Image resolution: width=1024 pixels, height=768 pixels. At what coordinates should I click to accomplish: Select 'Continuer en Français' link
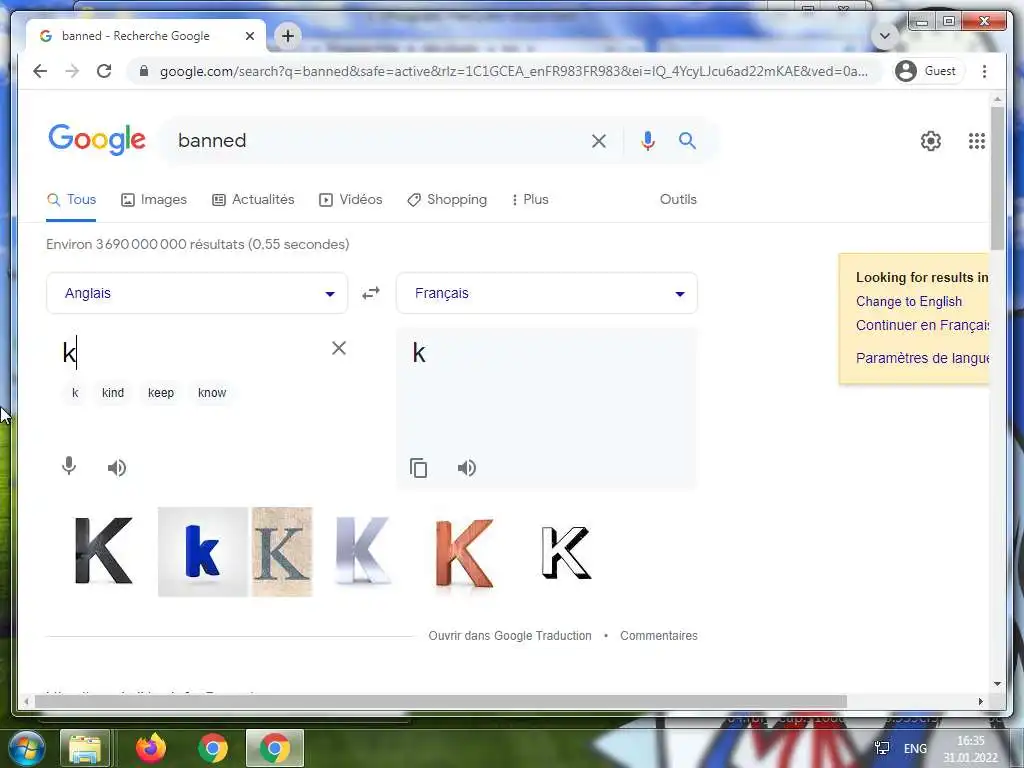coord(922,325)
